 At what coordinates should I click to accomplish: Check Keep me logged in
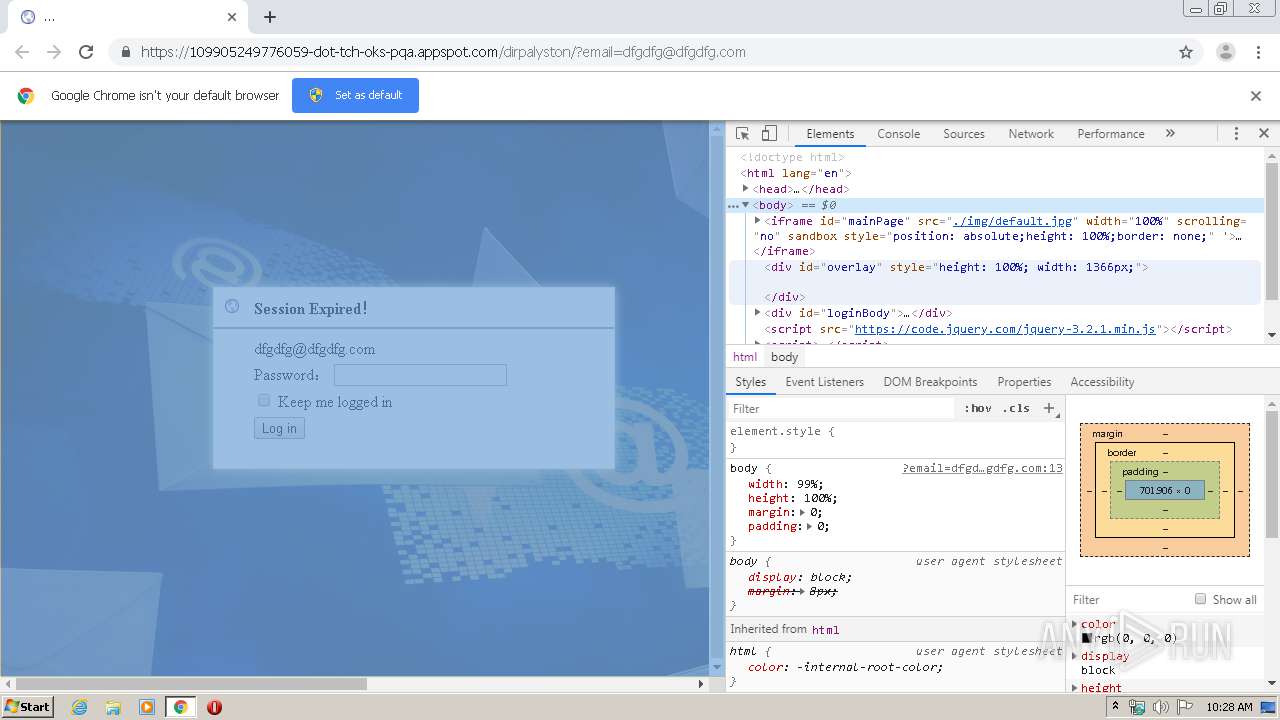pos(264,401)
